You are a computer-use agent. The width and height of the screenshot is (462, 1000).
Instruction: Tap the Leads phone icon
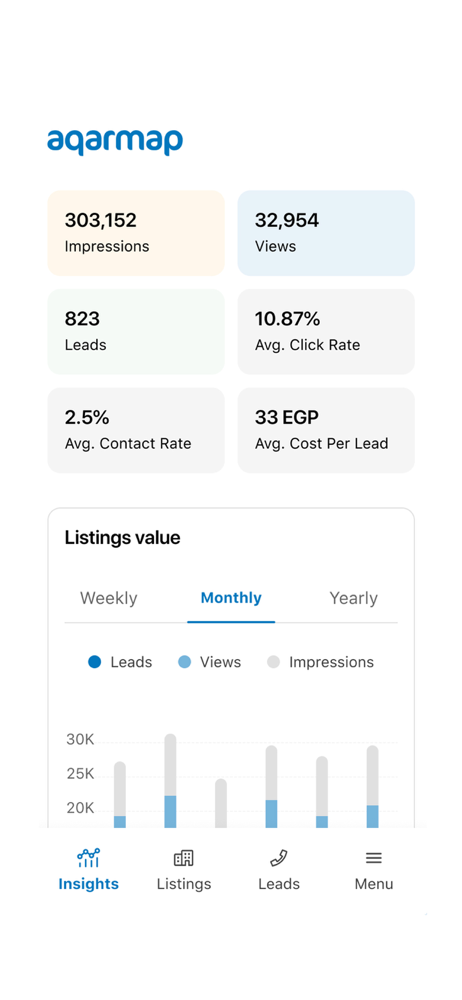pyautogui.click(x=278, y=858)
